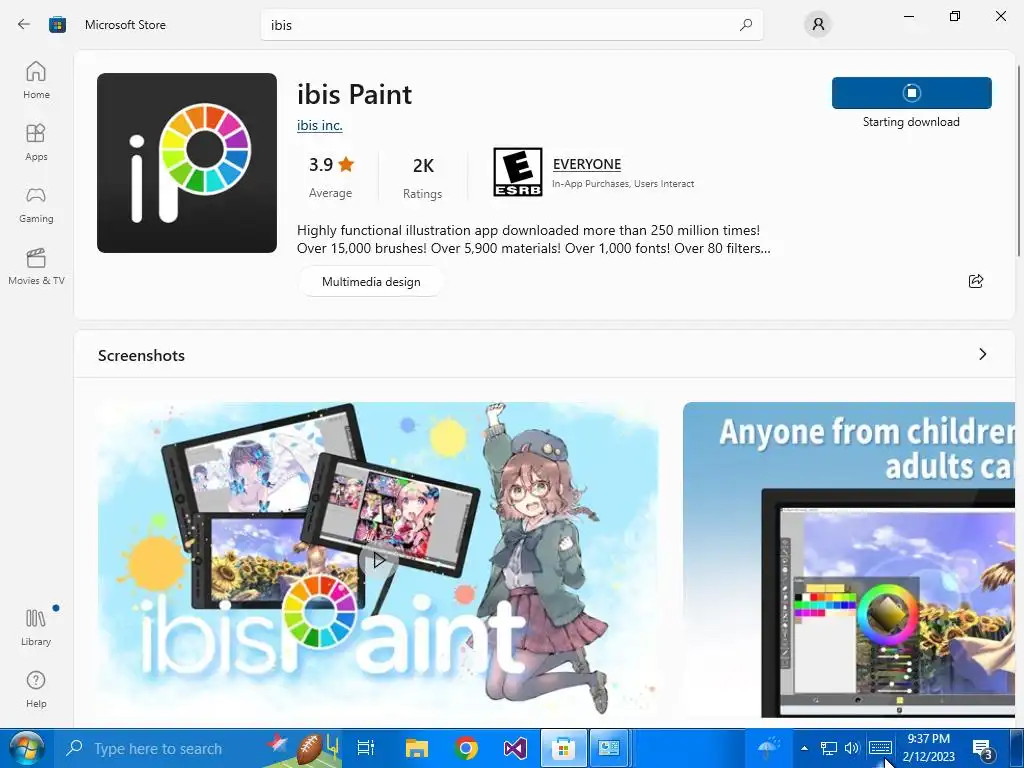
Task: Click the Microsoft Store logo icon
Action: tap(57, 25)
